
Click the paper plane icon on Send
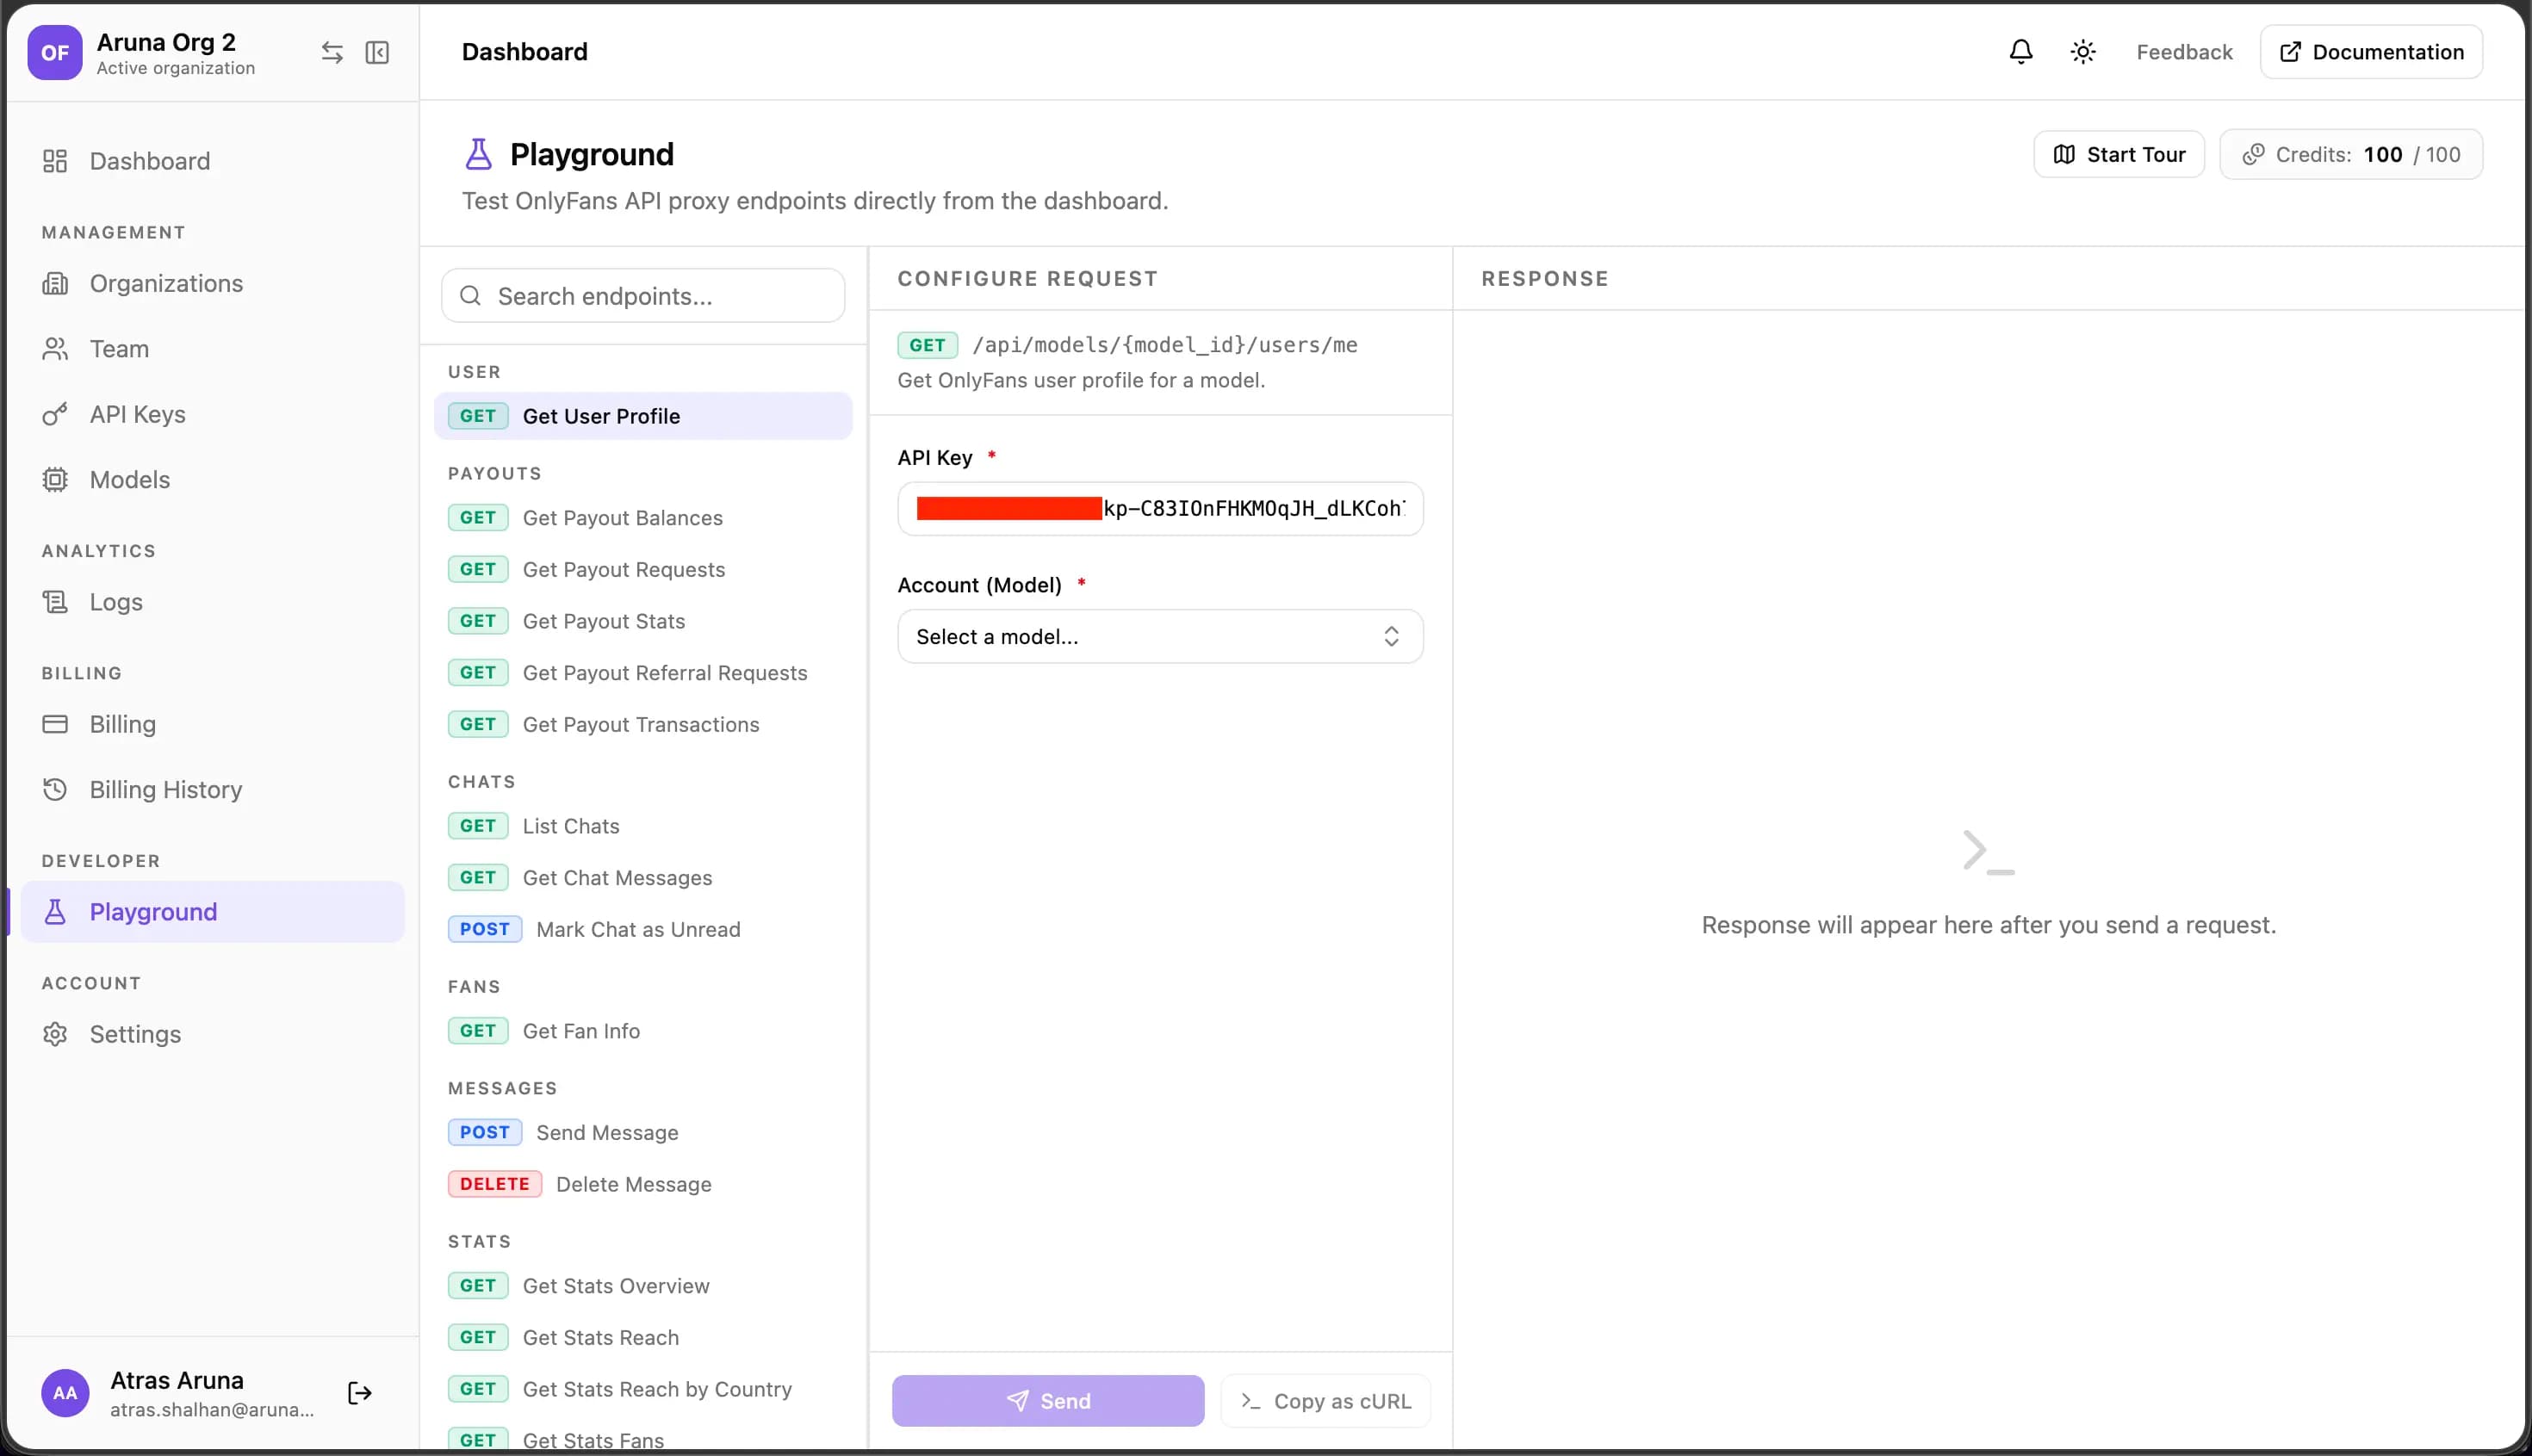pos(1017,1401)
